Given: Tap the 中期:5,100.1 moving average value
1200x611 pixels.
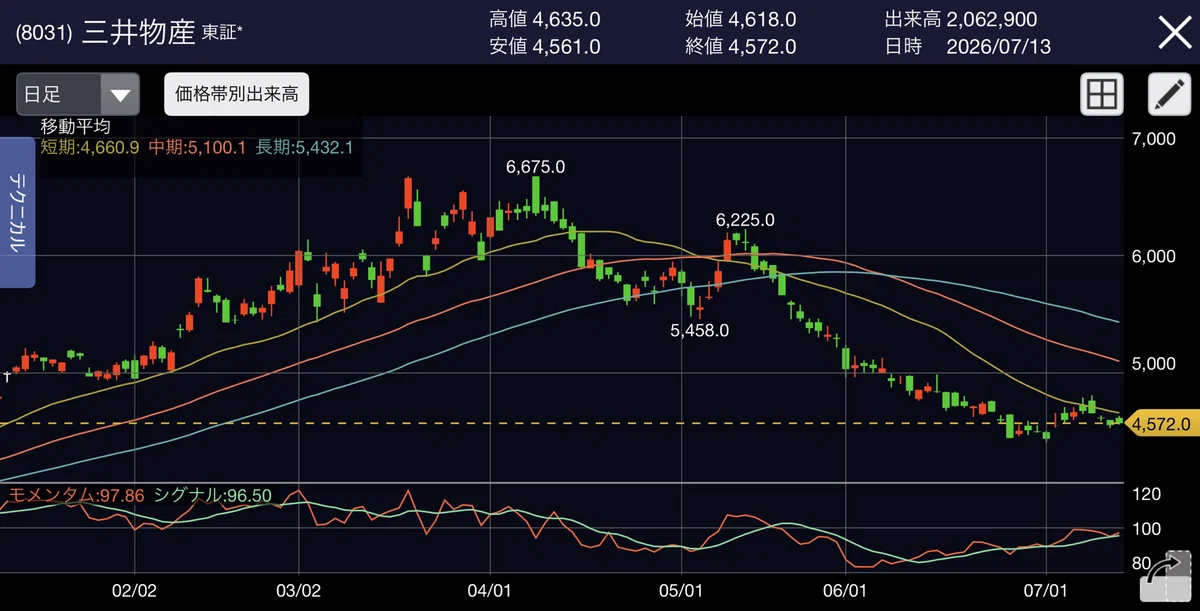Looking at the screenshot, I should (197, 147).
